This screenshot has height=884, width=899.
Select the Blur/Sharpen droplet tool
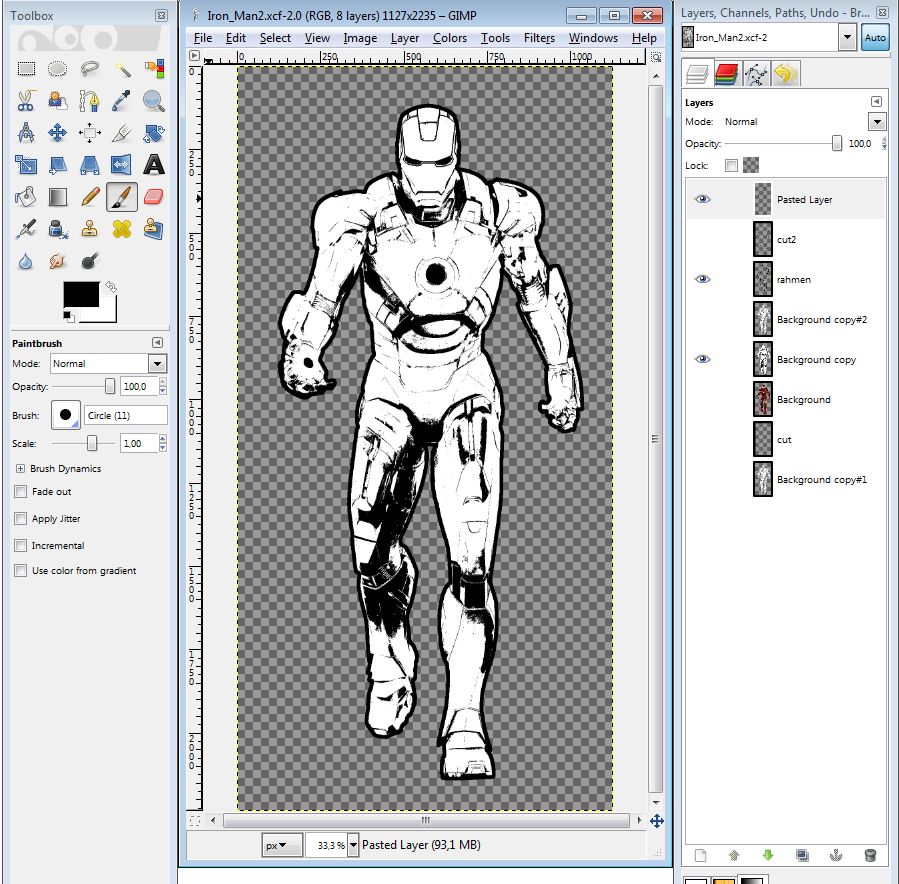pos(26,261)
